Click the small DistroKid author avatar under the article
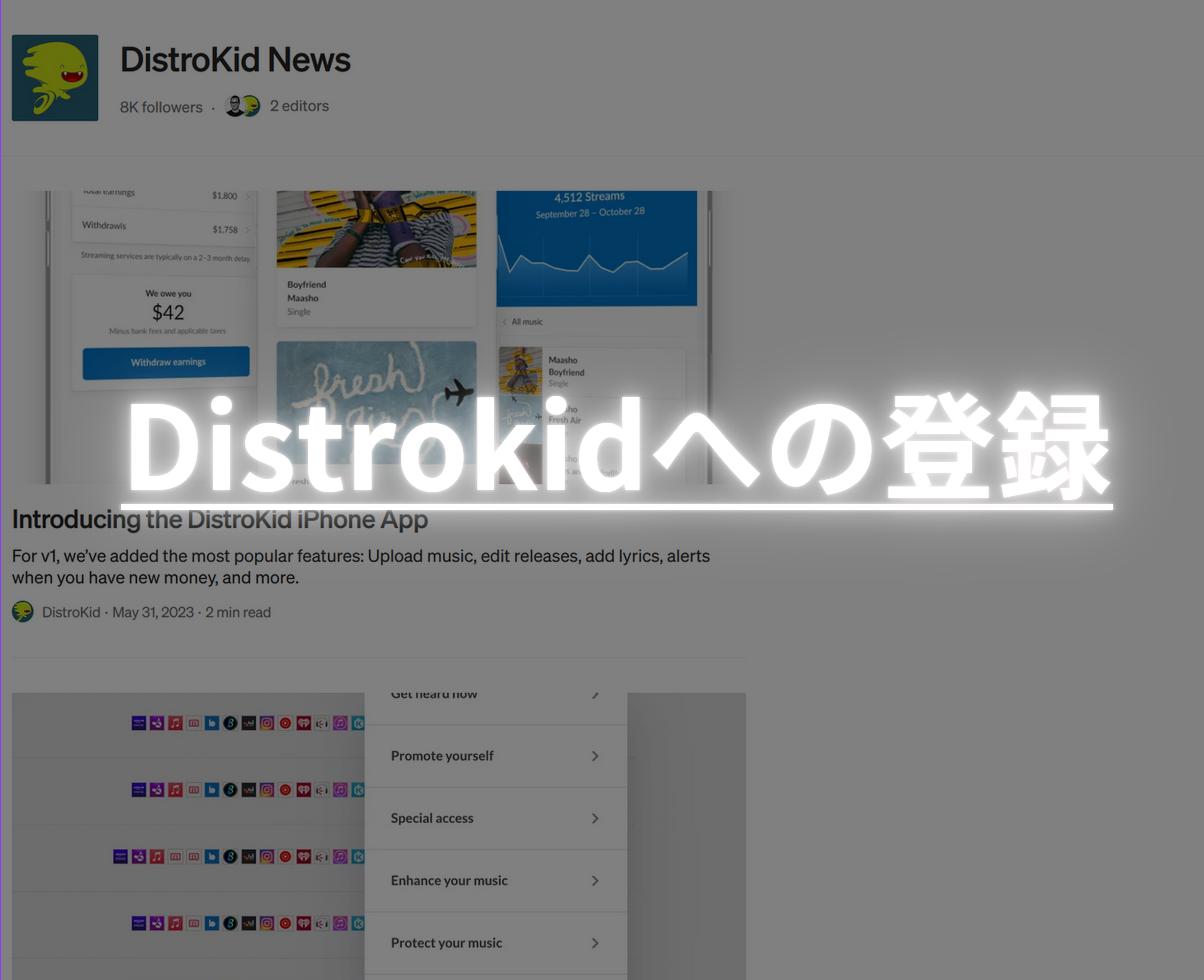The image size is (1204, 980). pos(23,612)
